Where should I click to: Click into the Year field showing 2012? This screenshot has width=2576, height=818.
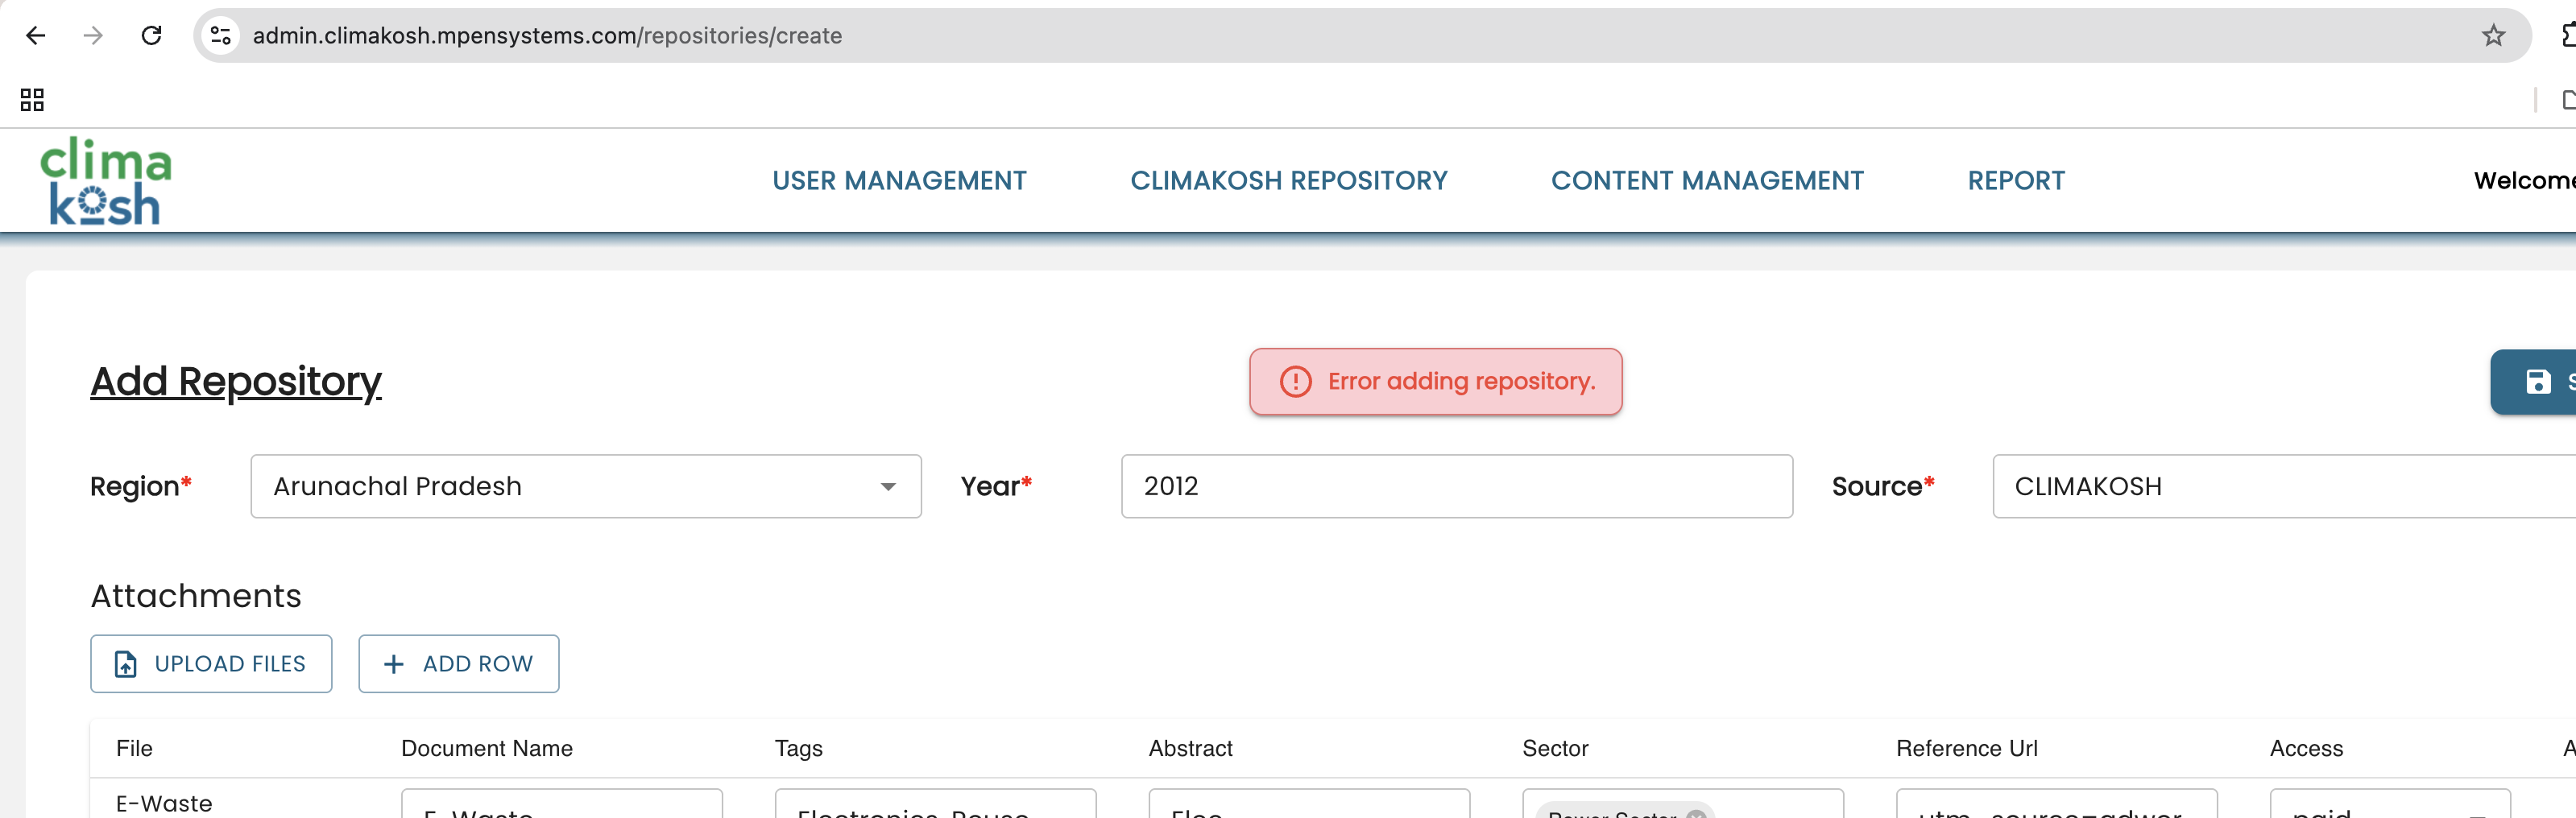pos(1456,487)
